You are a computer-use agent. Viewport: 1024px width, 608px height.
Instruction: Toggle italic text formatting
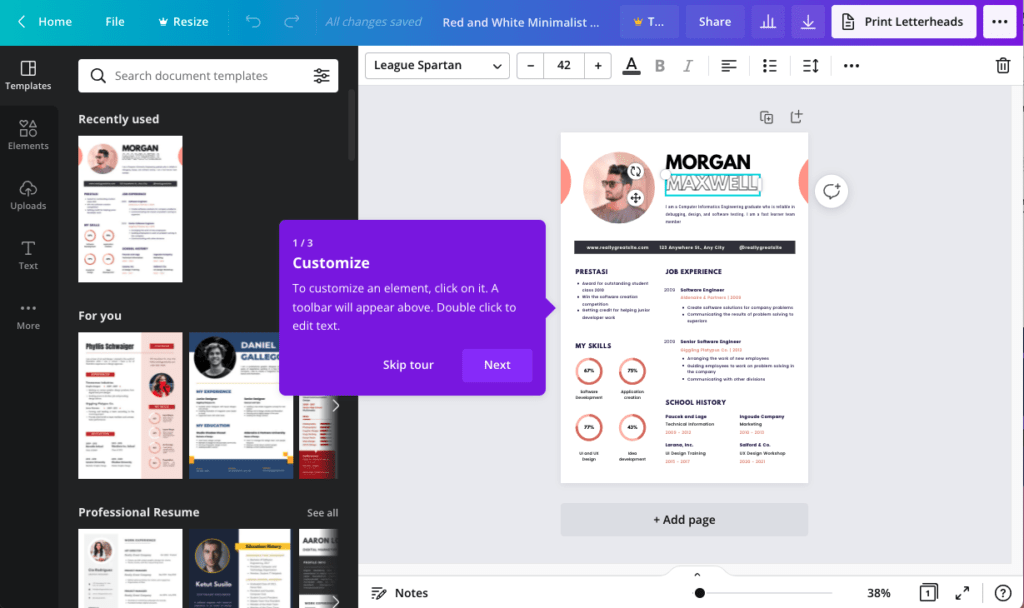pyautogui.click(x=688, y=66)
